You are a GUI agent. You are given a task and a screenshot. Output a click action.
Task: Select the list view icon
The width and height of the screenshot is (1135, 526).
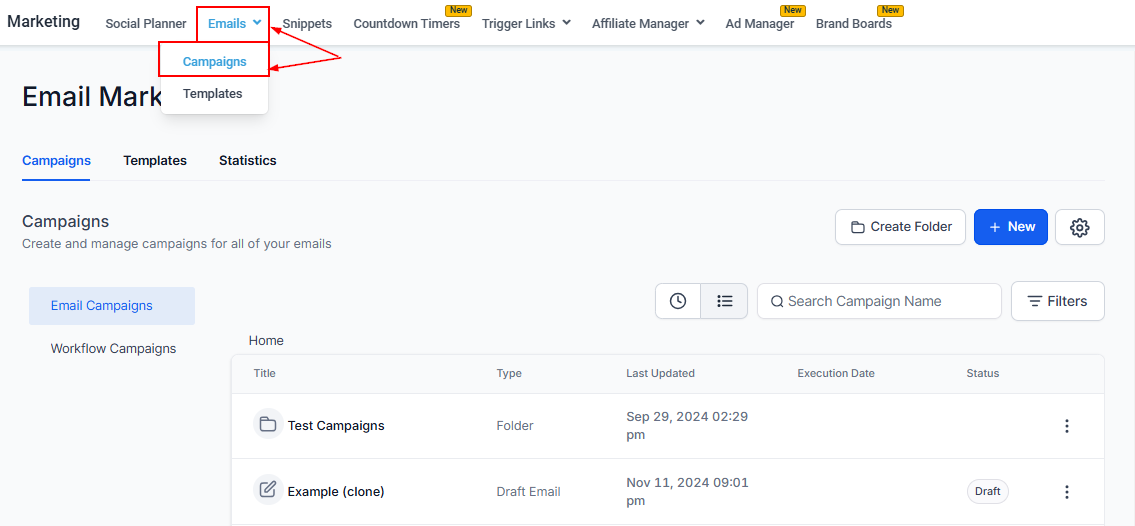pyautogui.click(x=725, y=301)
